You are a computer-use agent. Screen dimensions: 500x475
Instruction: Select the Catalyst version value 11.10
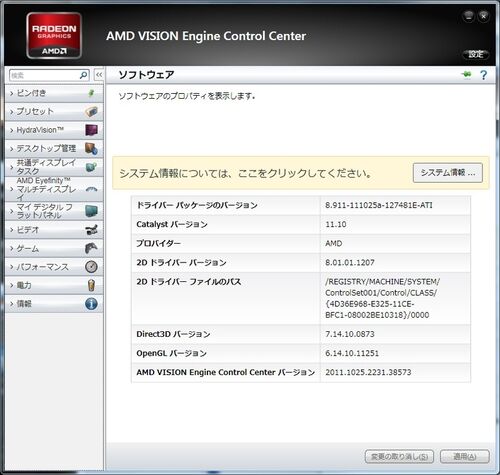click(x=336, y=224)
